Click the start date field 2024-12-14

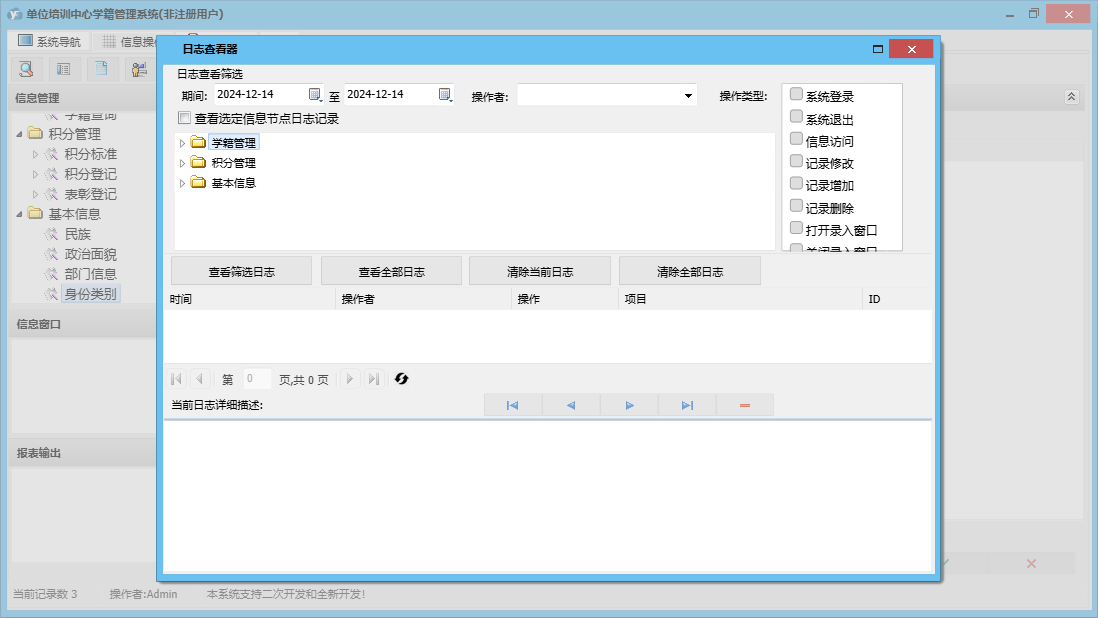pos(261,94)
